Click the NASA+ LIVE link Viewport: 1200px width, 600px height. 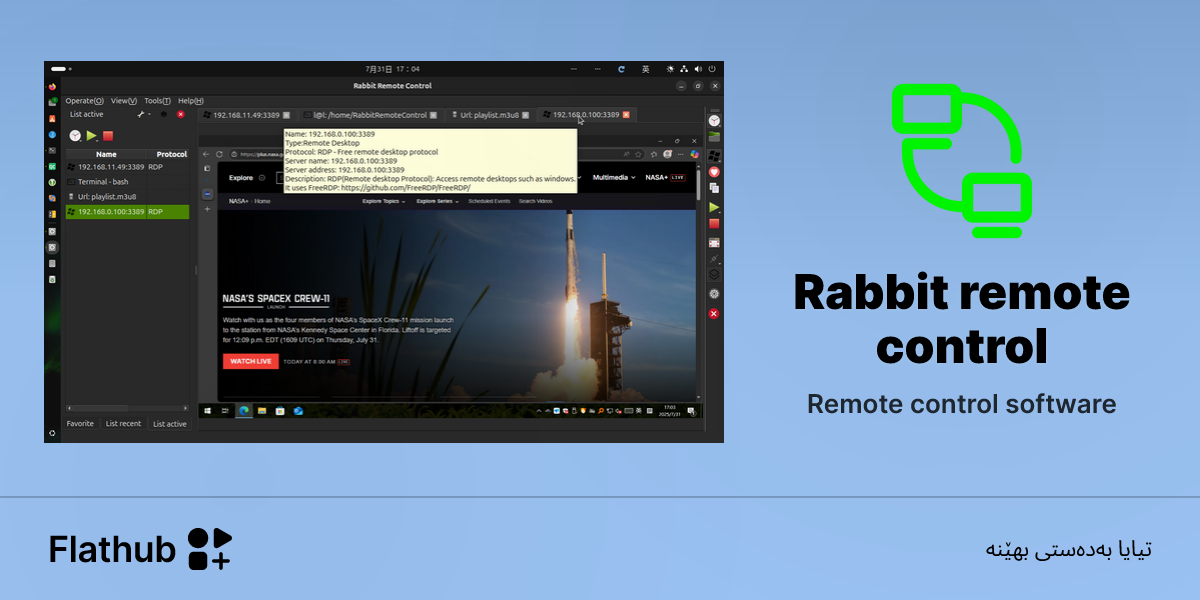tap(665, 177)
